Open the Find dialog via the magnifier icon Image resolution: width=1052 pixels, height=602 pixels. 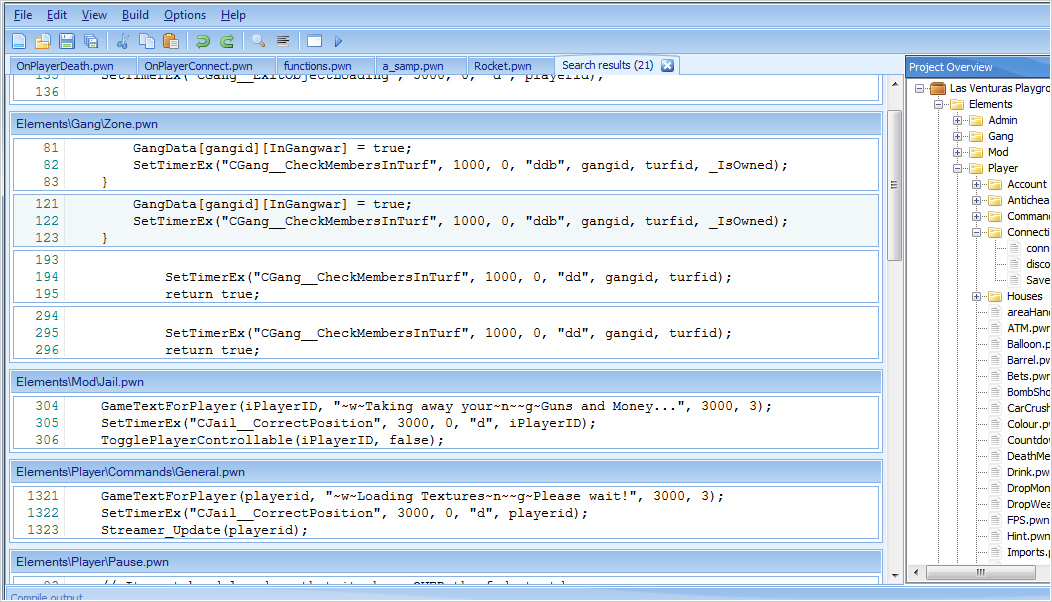click(x=259, y=41)
